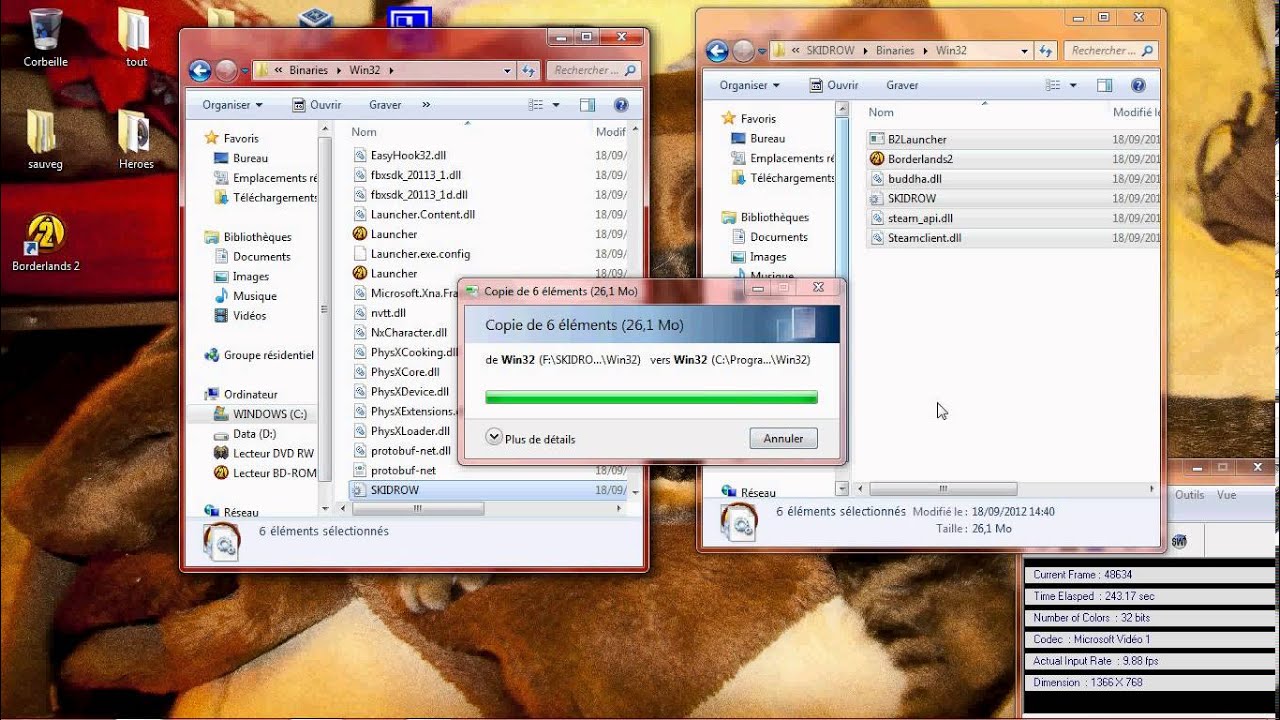Viewport: 1280px width, 720px height.
Task: Select PhysXLoader.dll in left window
Action: 410,431
